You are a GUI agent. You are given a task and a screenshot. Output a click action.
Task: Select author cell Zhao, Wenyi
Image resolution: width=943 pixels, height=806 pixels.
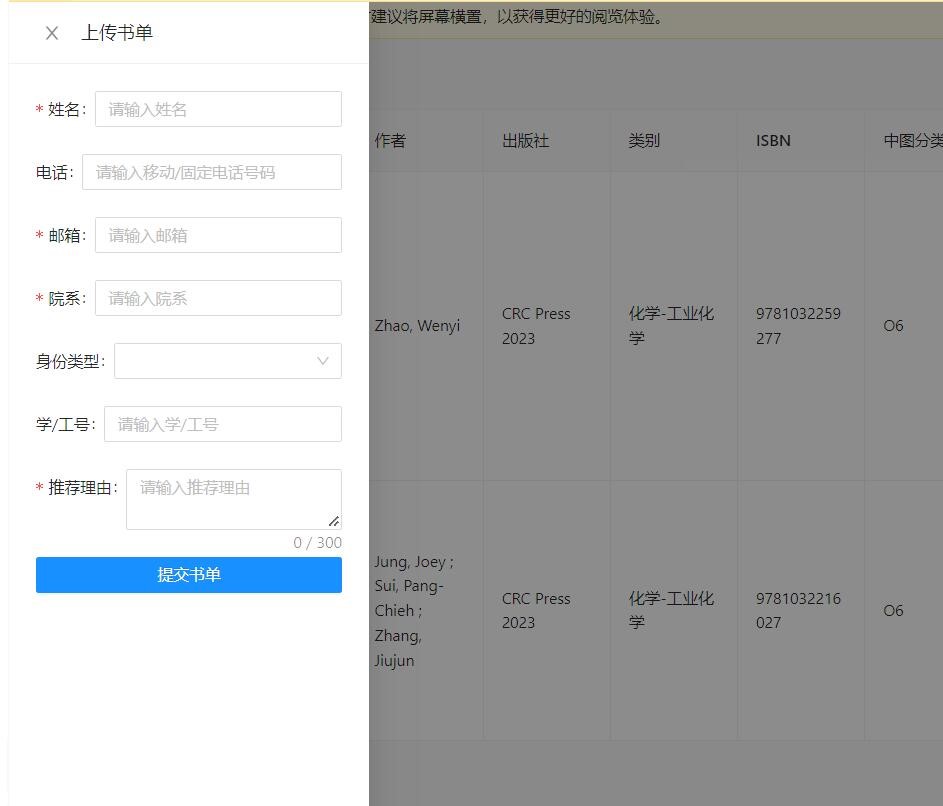[417, 326]
